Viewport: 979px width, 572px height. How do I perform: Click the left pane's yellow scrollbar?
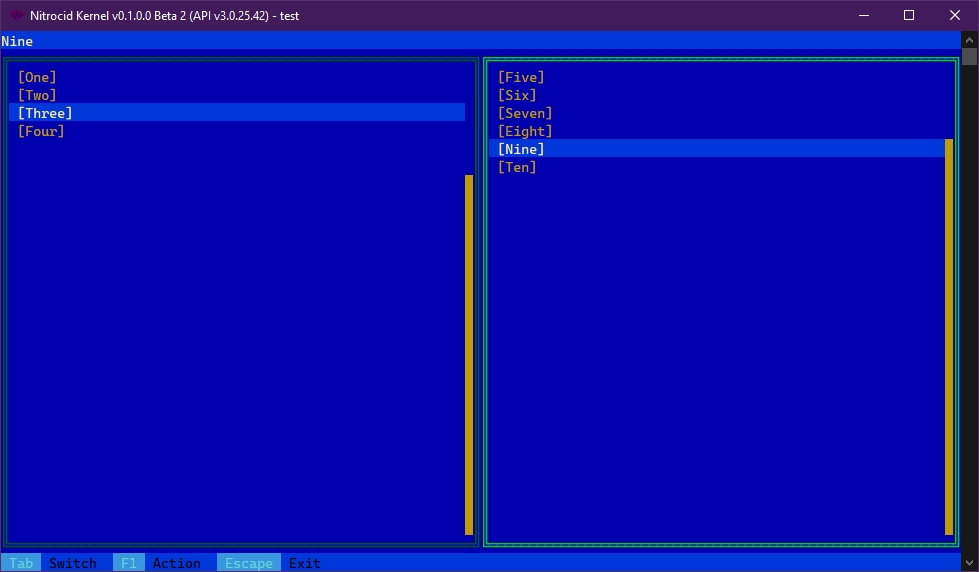(x=469, y=355)
